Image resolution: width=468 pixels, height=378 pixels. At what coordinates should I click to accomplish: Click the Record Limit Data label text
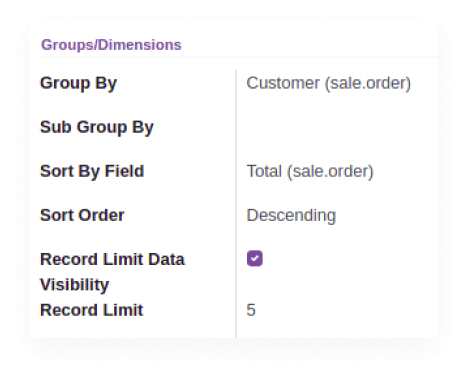tap(112, 259)
